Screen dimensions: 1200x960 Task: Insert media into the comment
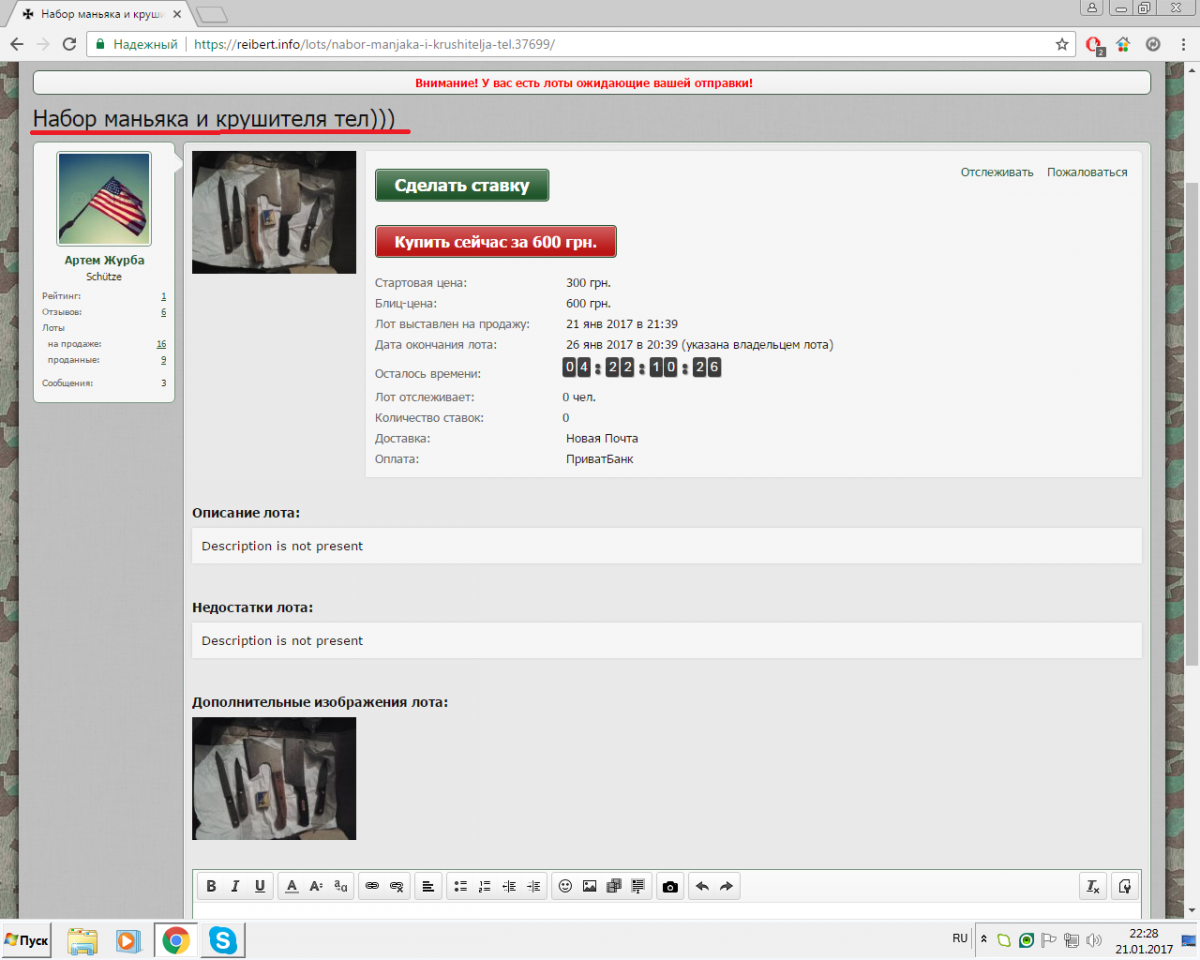point(614,886)
